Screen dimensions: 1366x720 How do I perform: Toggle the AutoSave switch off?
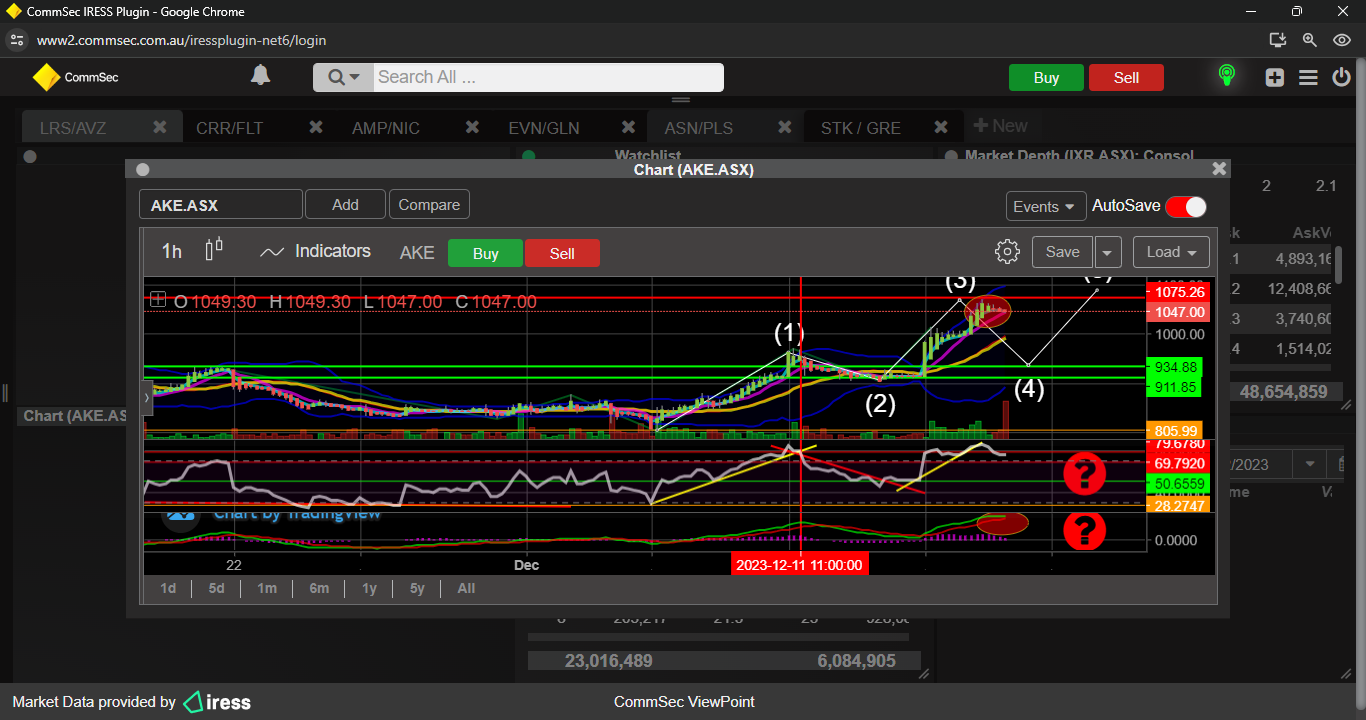tap(1186, 206)
